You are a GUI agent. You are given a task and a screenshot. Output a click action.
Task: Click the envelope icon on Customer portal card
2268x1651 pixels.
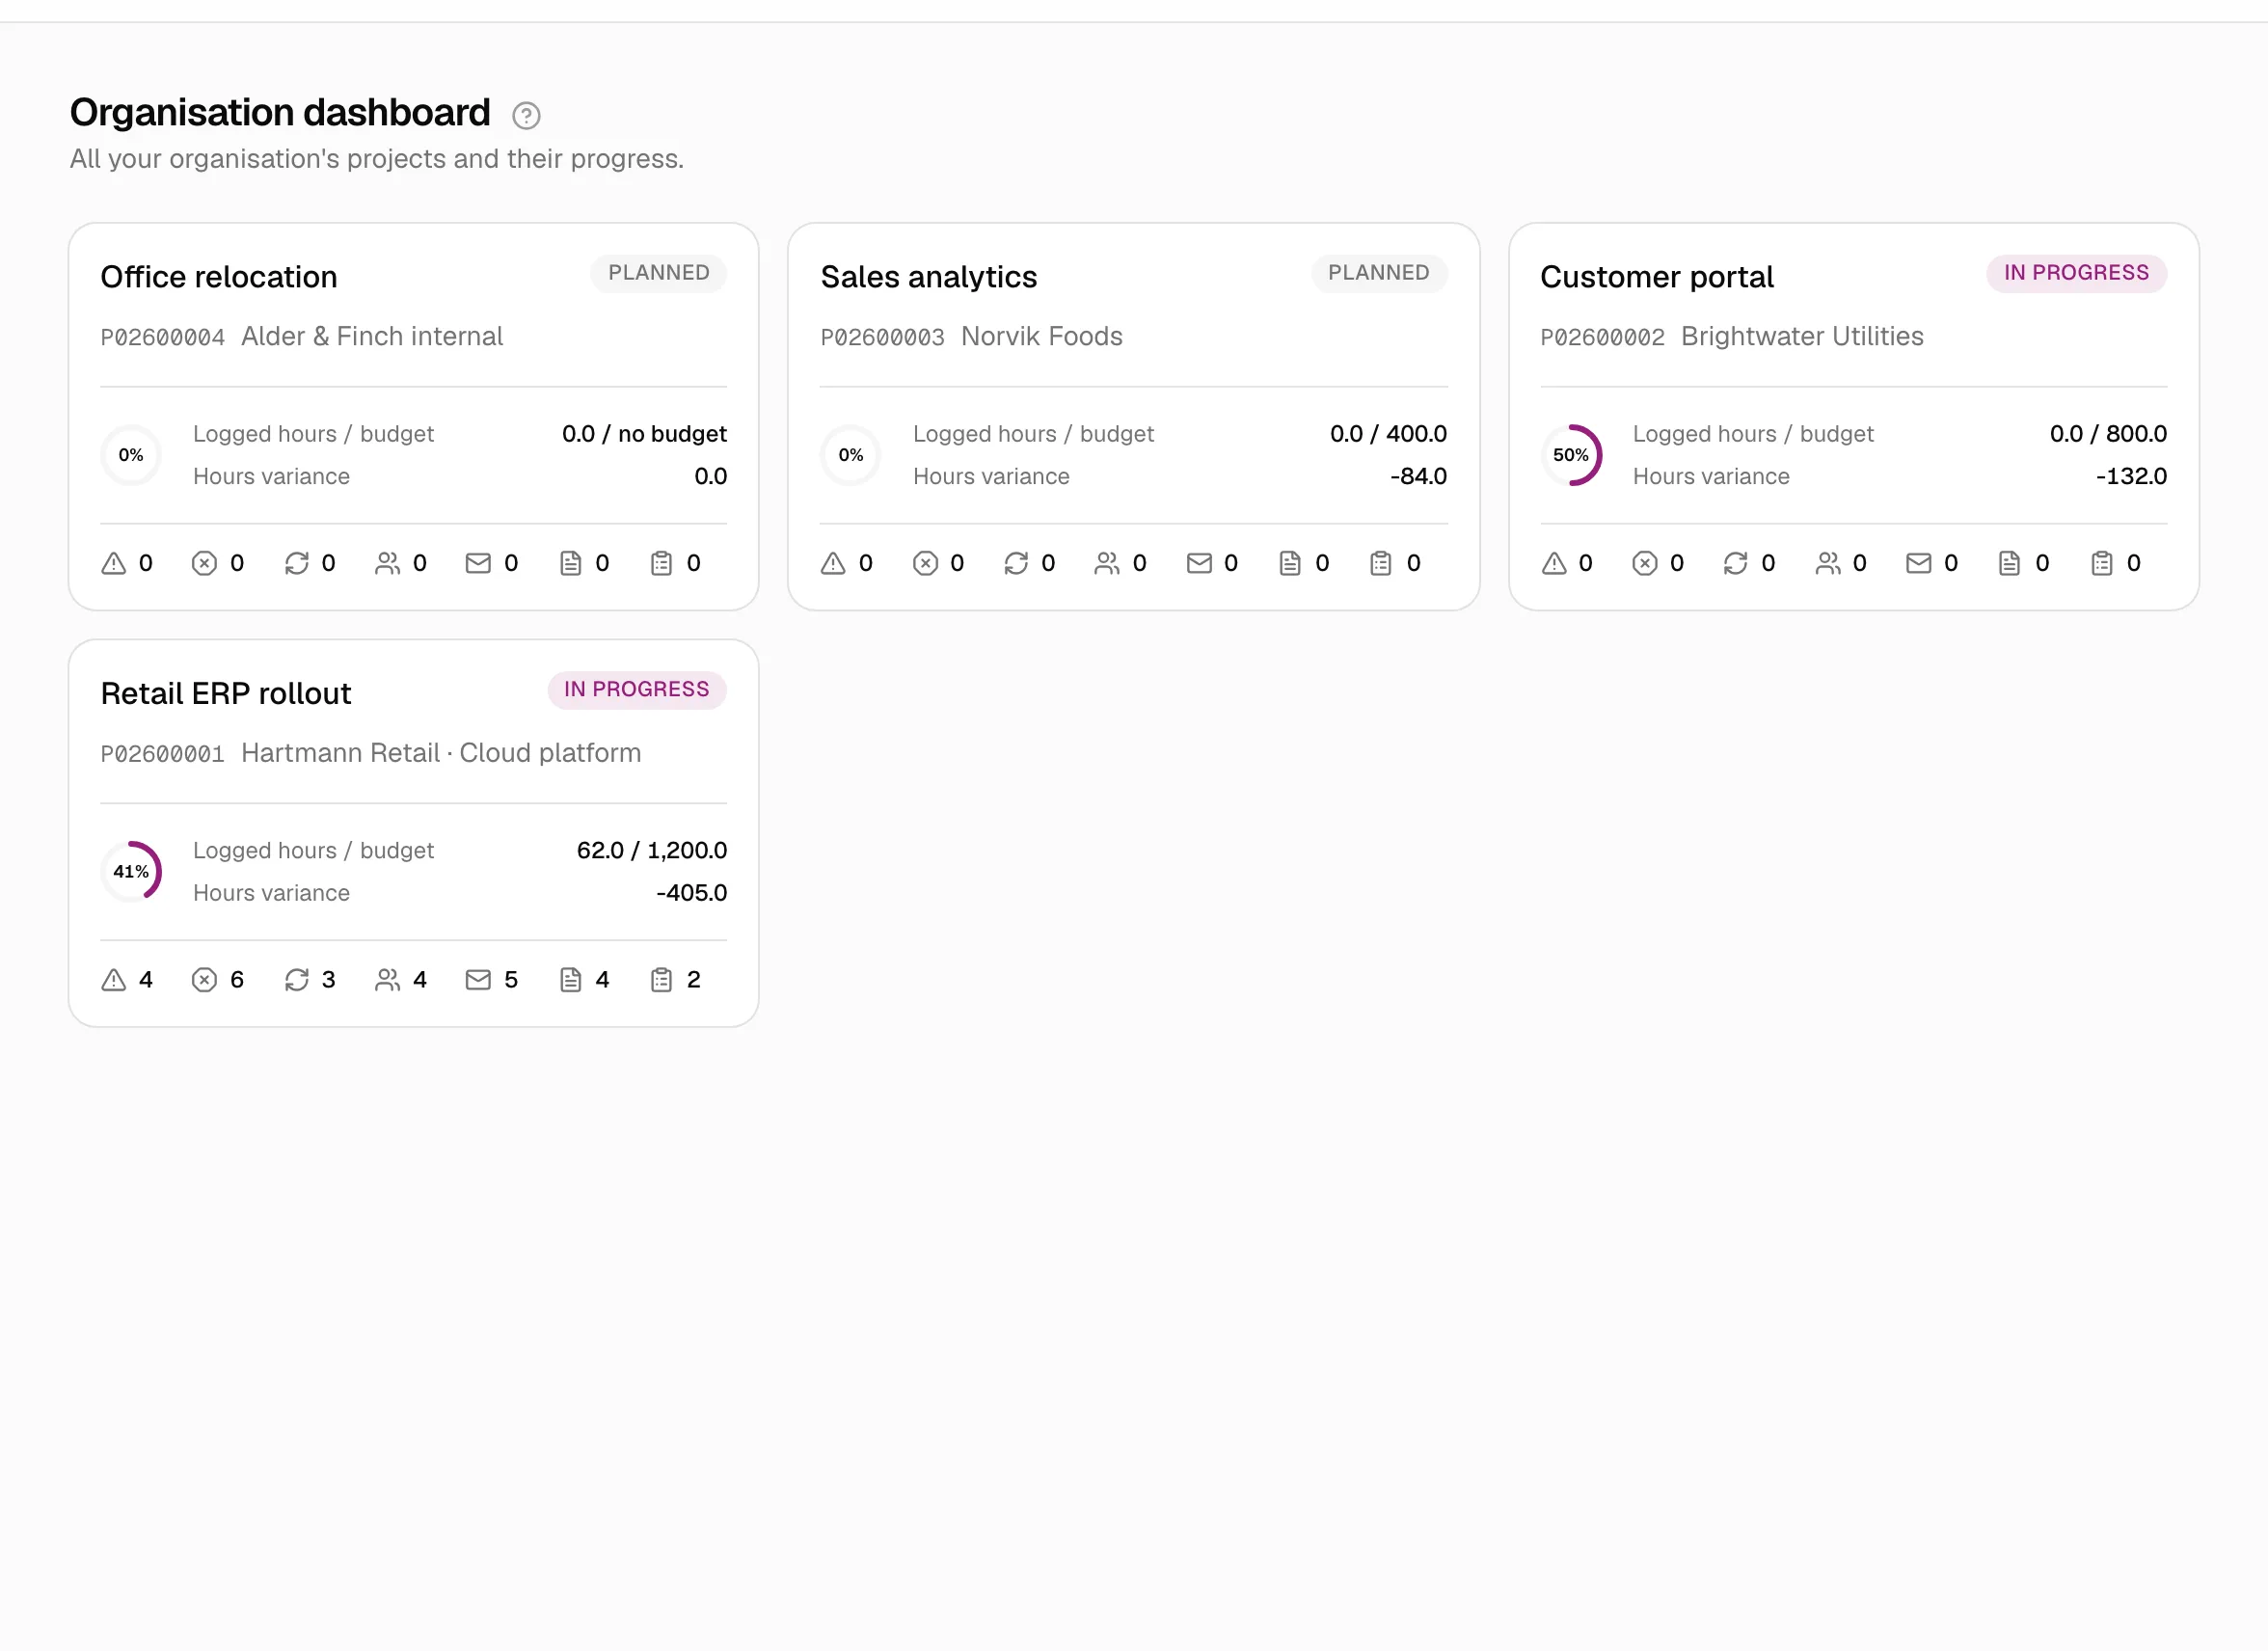click(1919, 563)
